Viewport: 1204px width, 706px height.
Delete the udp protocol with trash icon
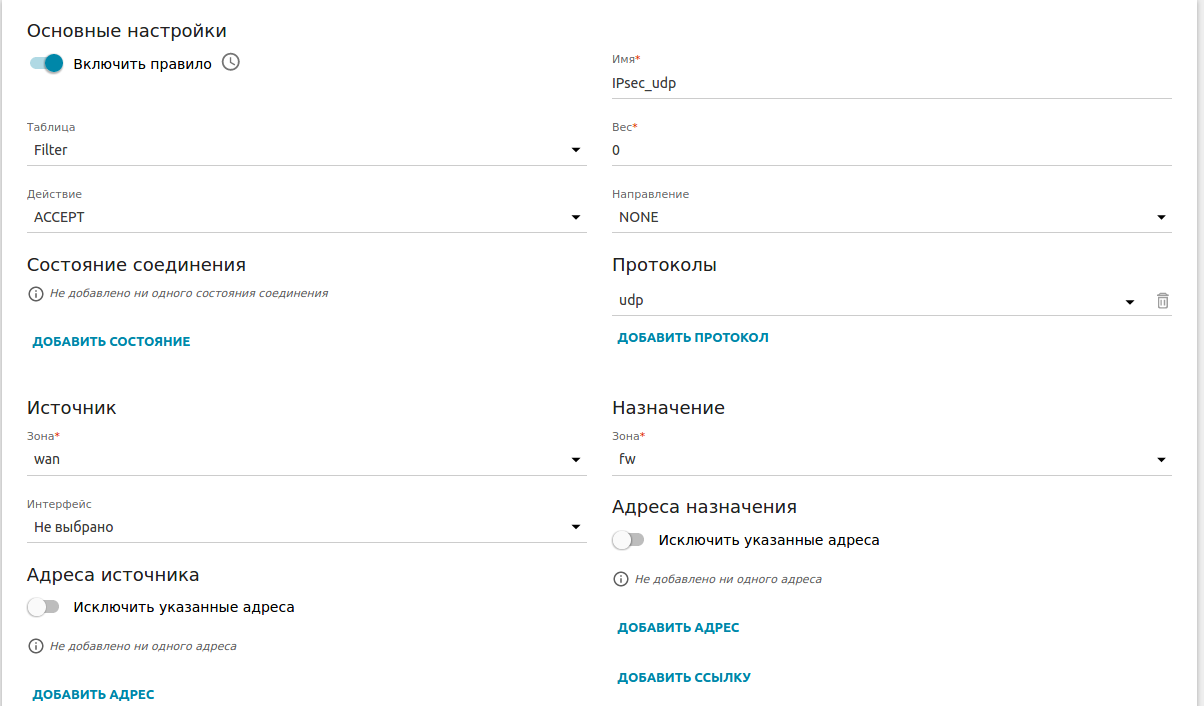tap(1162, 301)
